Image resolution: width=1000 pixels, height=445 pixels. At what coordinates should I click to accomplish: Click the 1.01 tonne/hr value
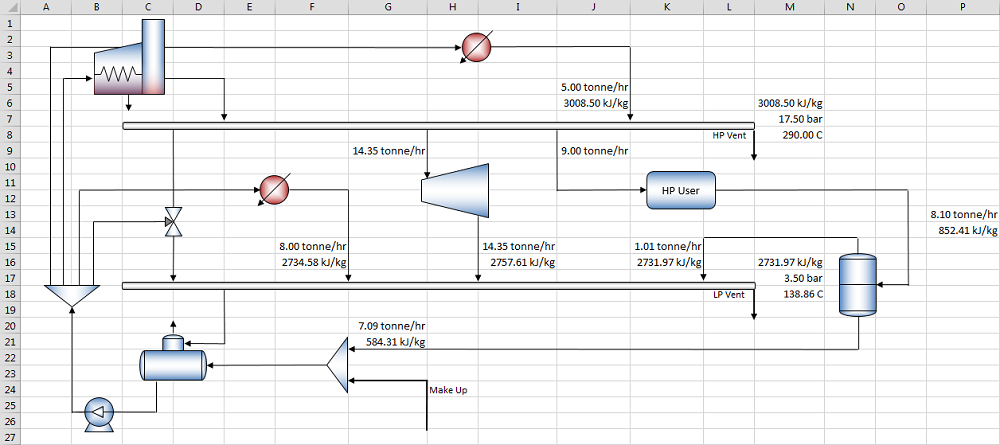[x=668, y=246]
